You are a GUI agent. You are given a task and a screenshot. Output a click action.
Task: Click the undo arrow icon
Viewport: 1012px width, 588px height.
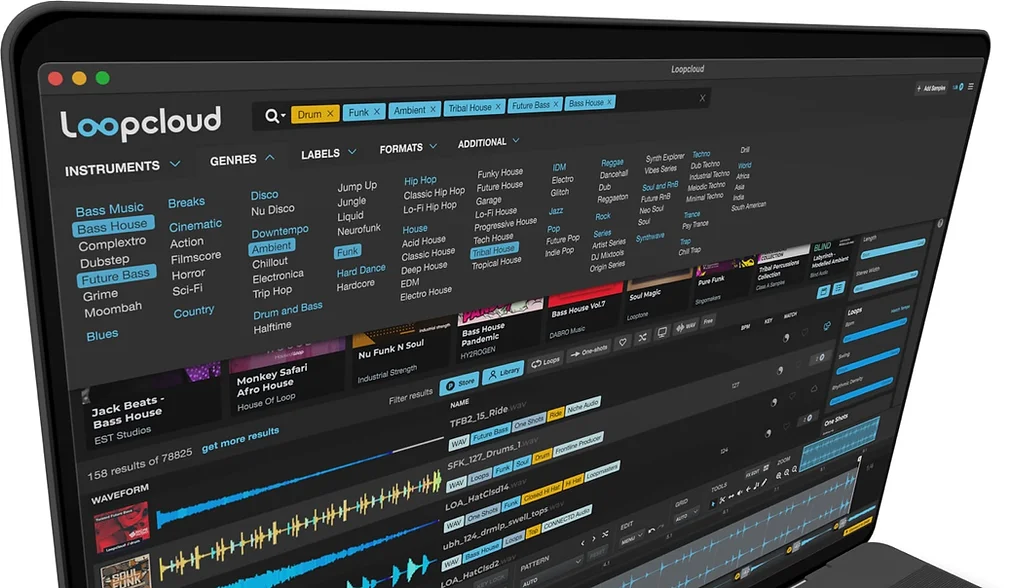[651, 531]
